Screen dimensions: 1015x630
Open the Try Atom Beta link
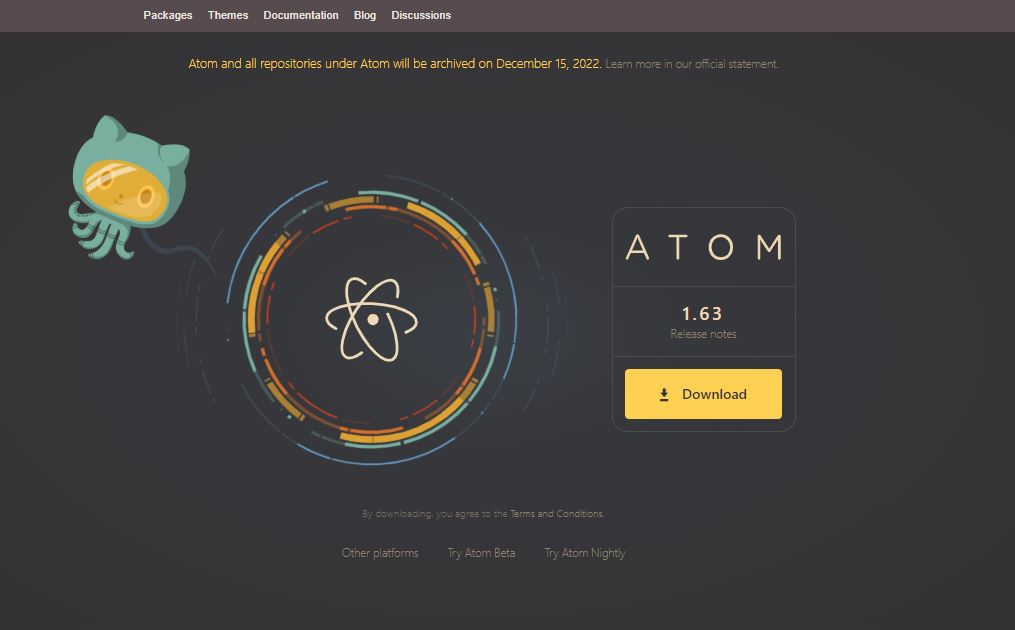coord(481,553)
